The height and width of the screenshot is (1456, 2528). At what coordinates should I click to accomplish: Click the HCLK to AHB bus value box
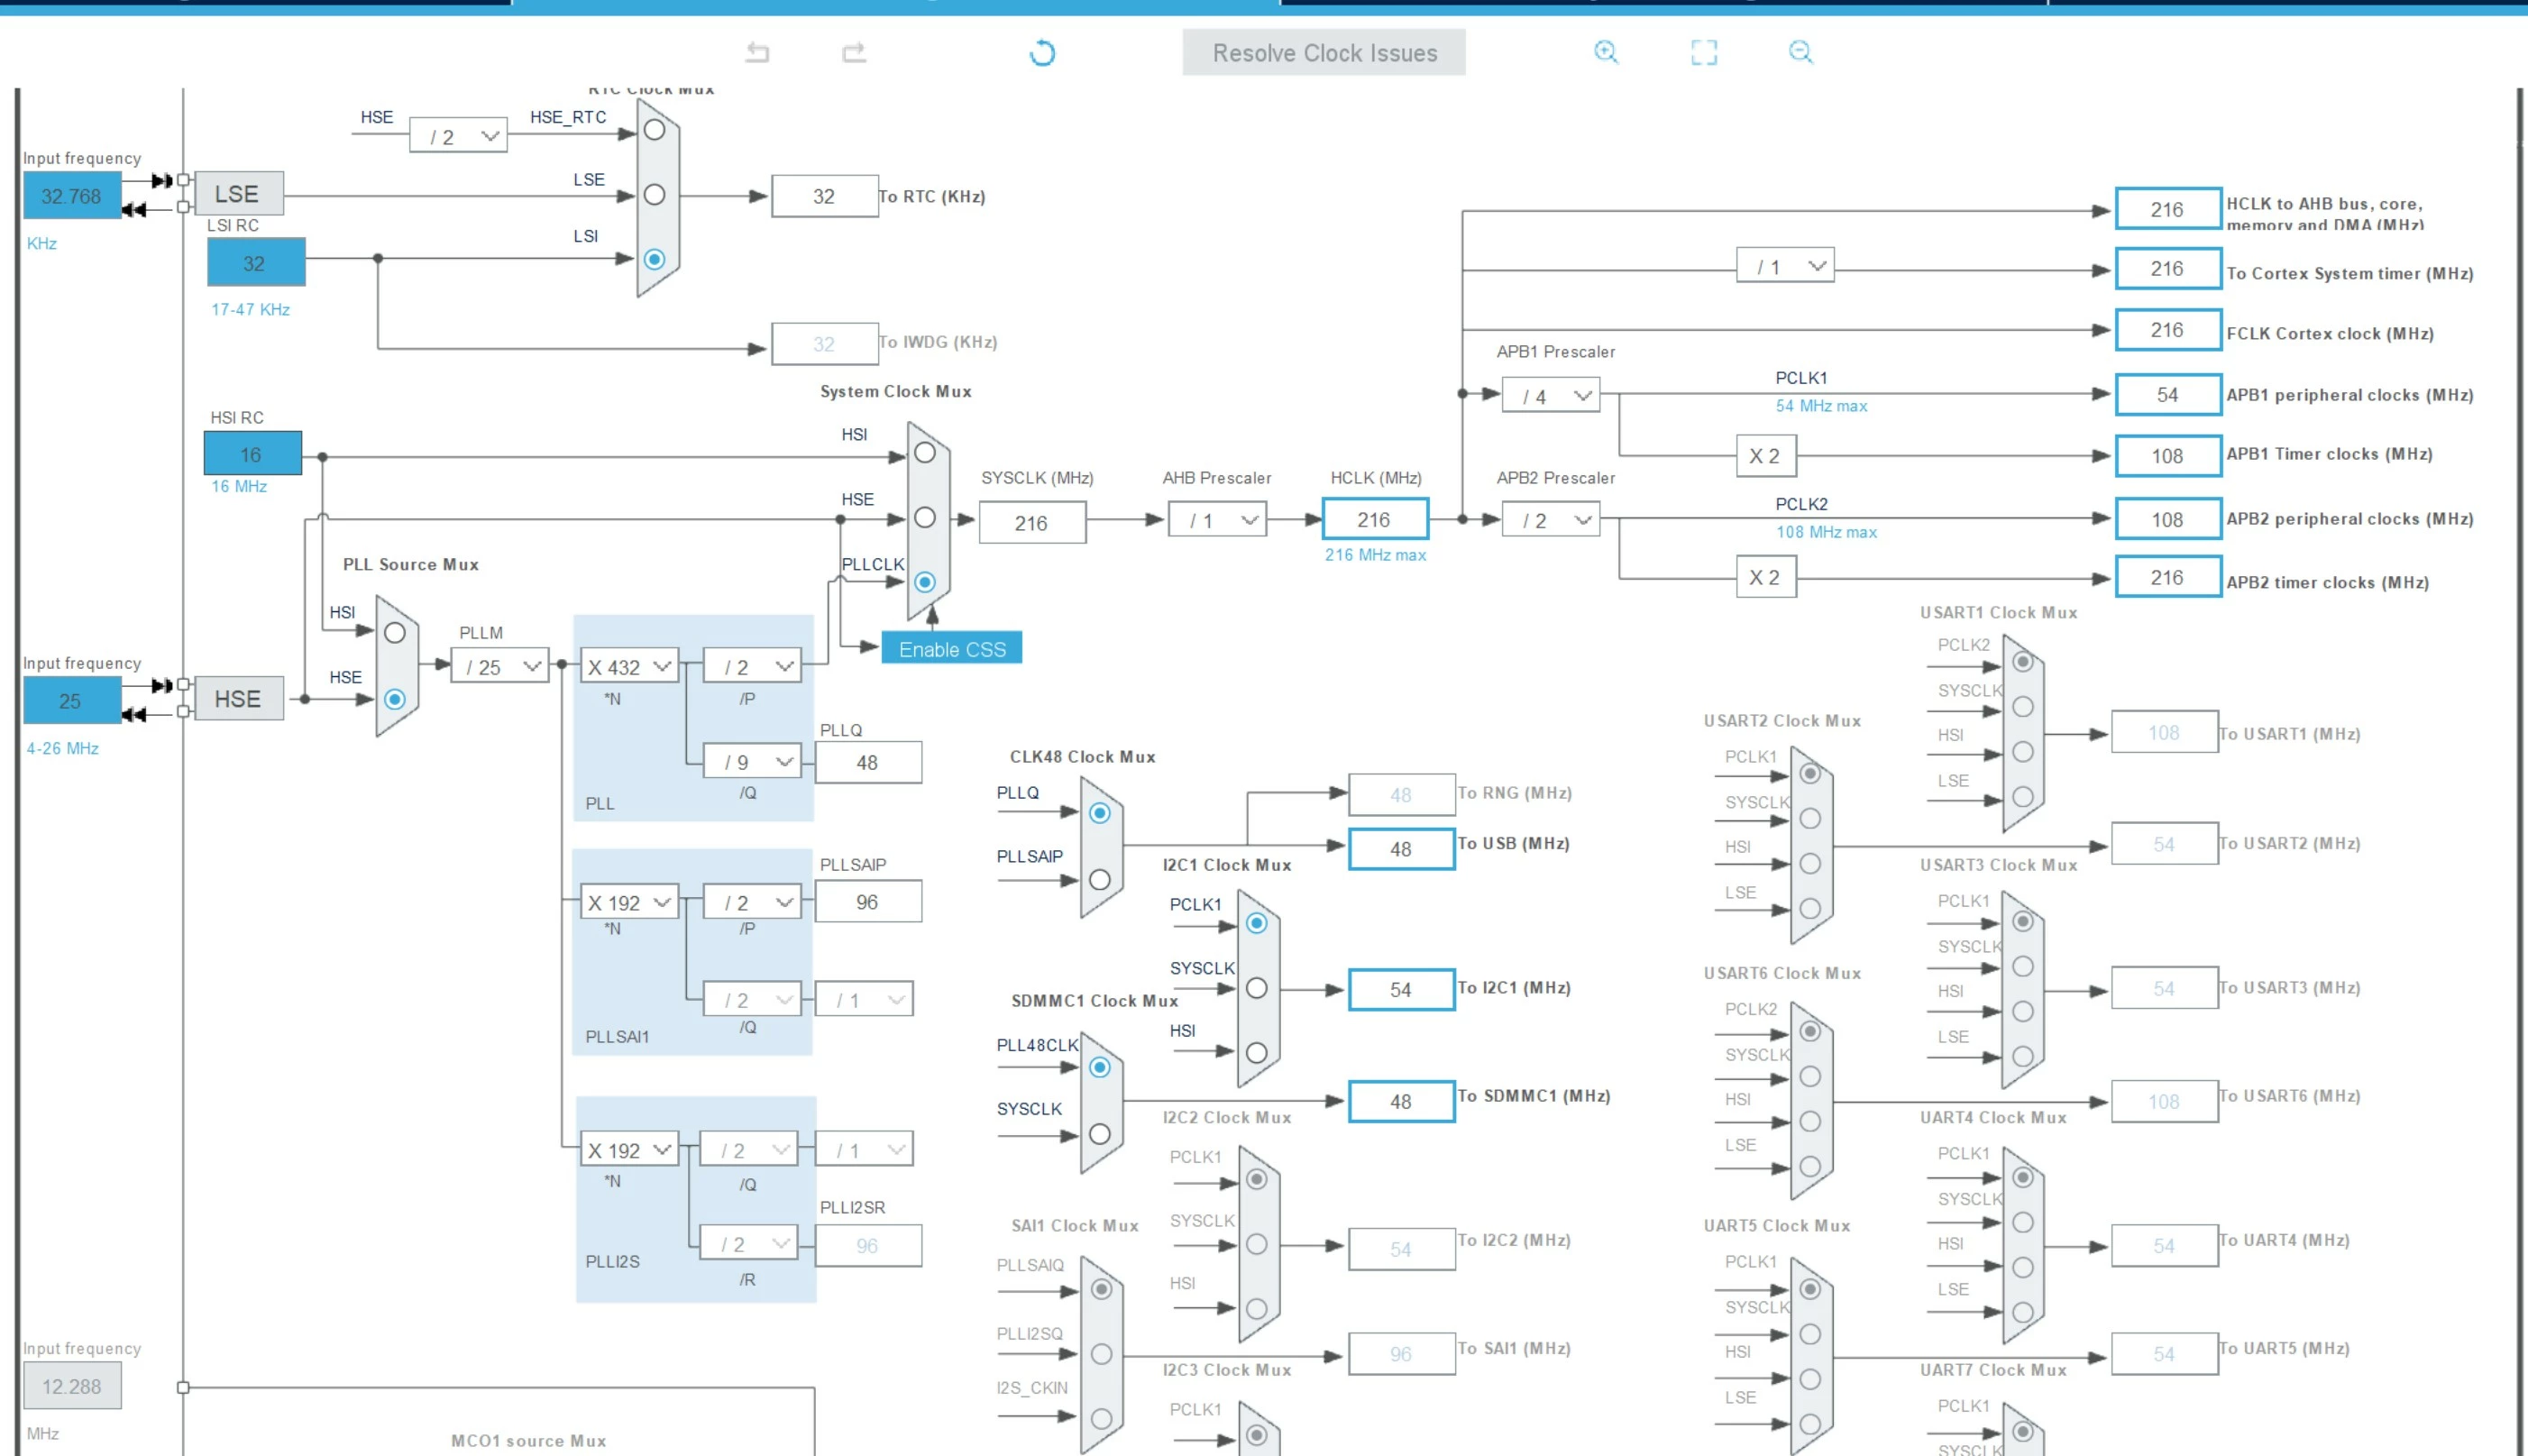[x=2168, y=209]
